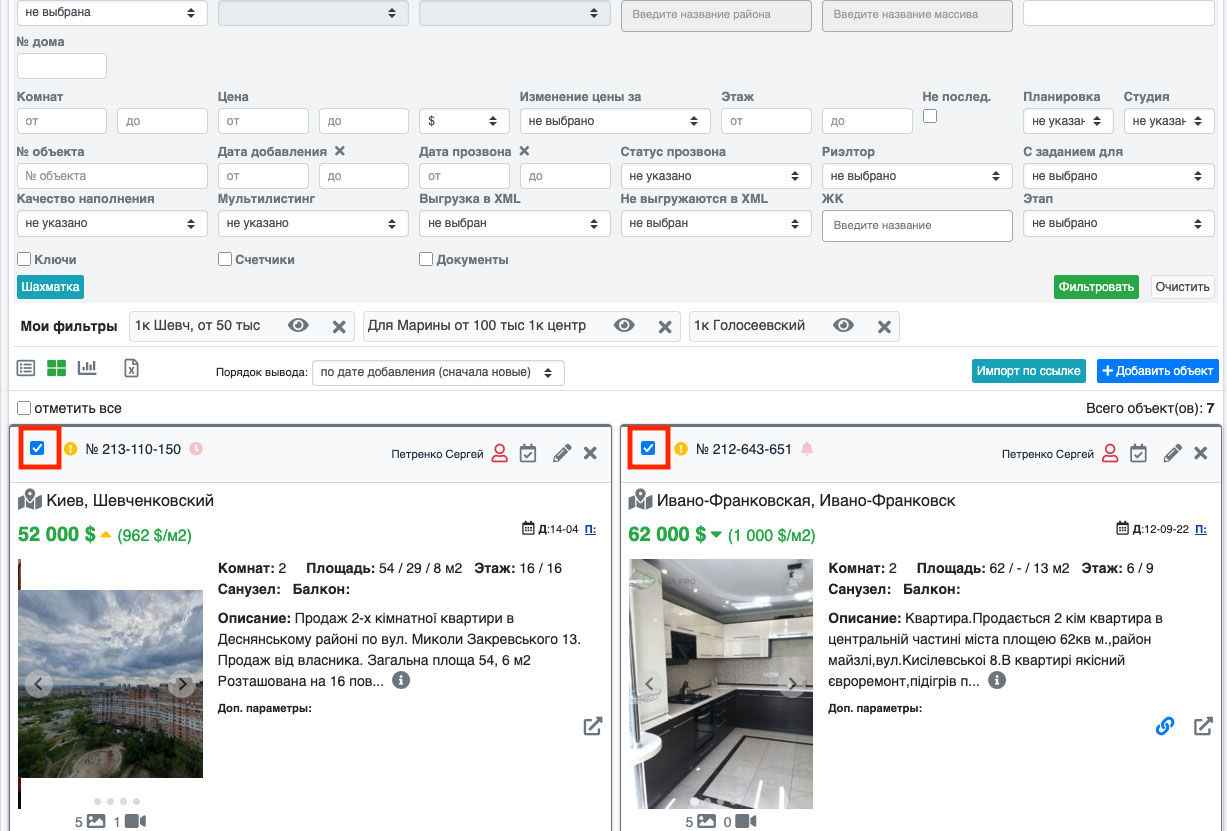The height and width of the screenshot is (831, 1227).
Task: Open the chart statistics view icon
Action: tap(87, 368)
